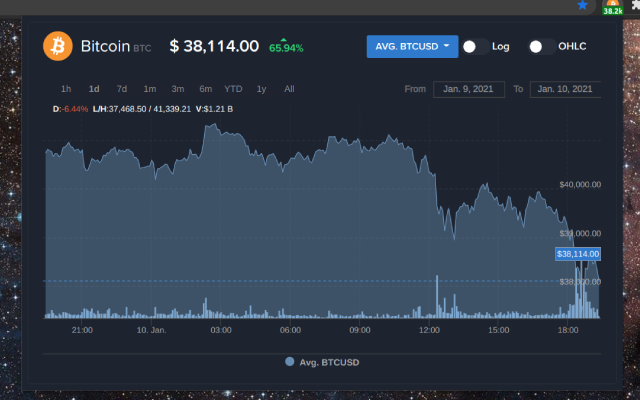Viewport: 640px width, 400px height.
Task: Open the AVG. BTCUSD dropdown
Action: [x=412, y=47]
